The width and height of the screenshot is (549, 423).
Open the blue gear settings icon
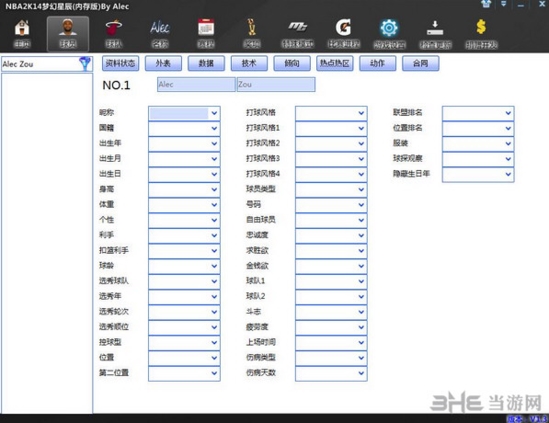(389, 28)
